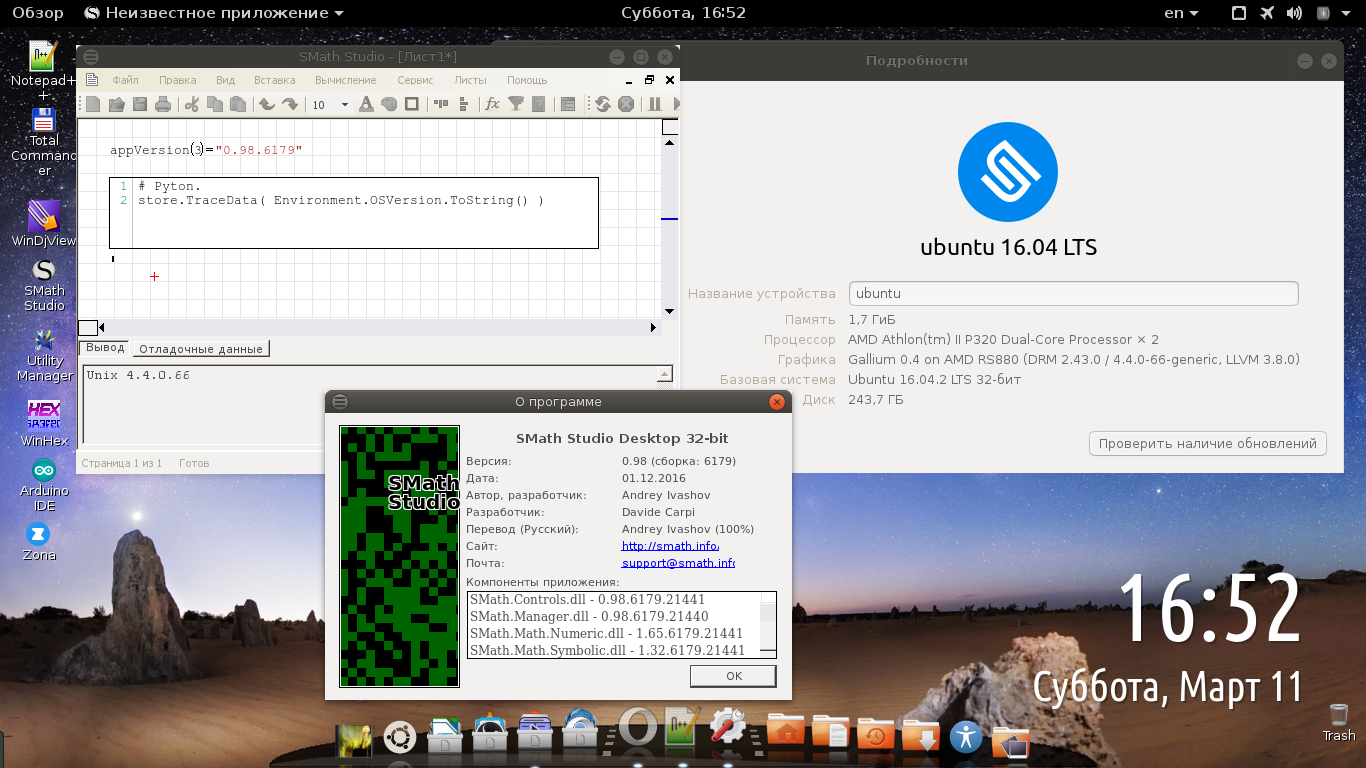Image resolution: width=1366 pixels, height=768 pixels.
Task: Click the Undo arrow icon
Action: [267, 104]
